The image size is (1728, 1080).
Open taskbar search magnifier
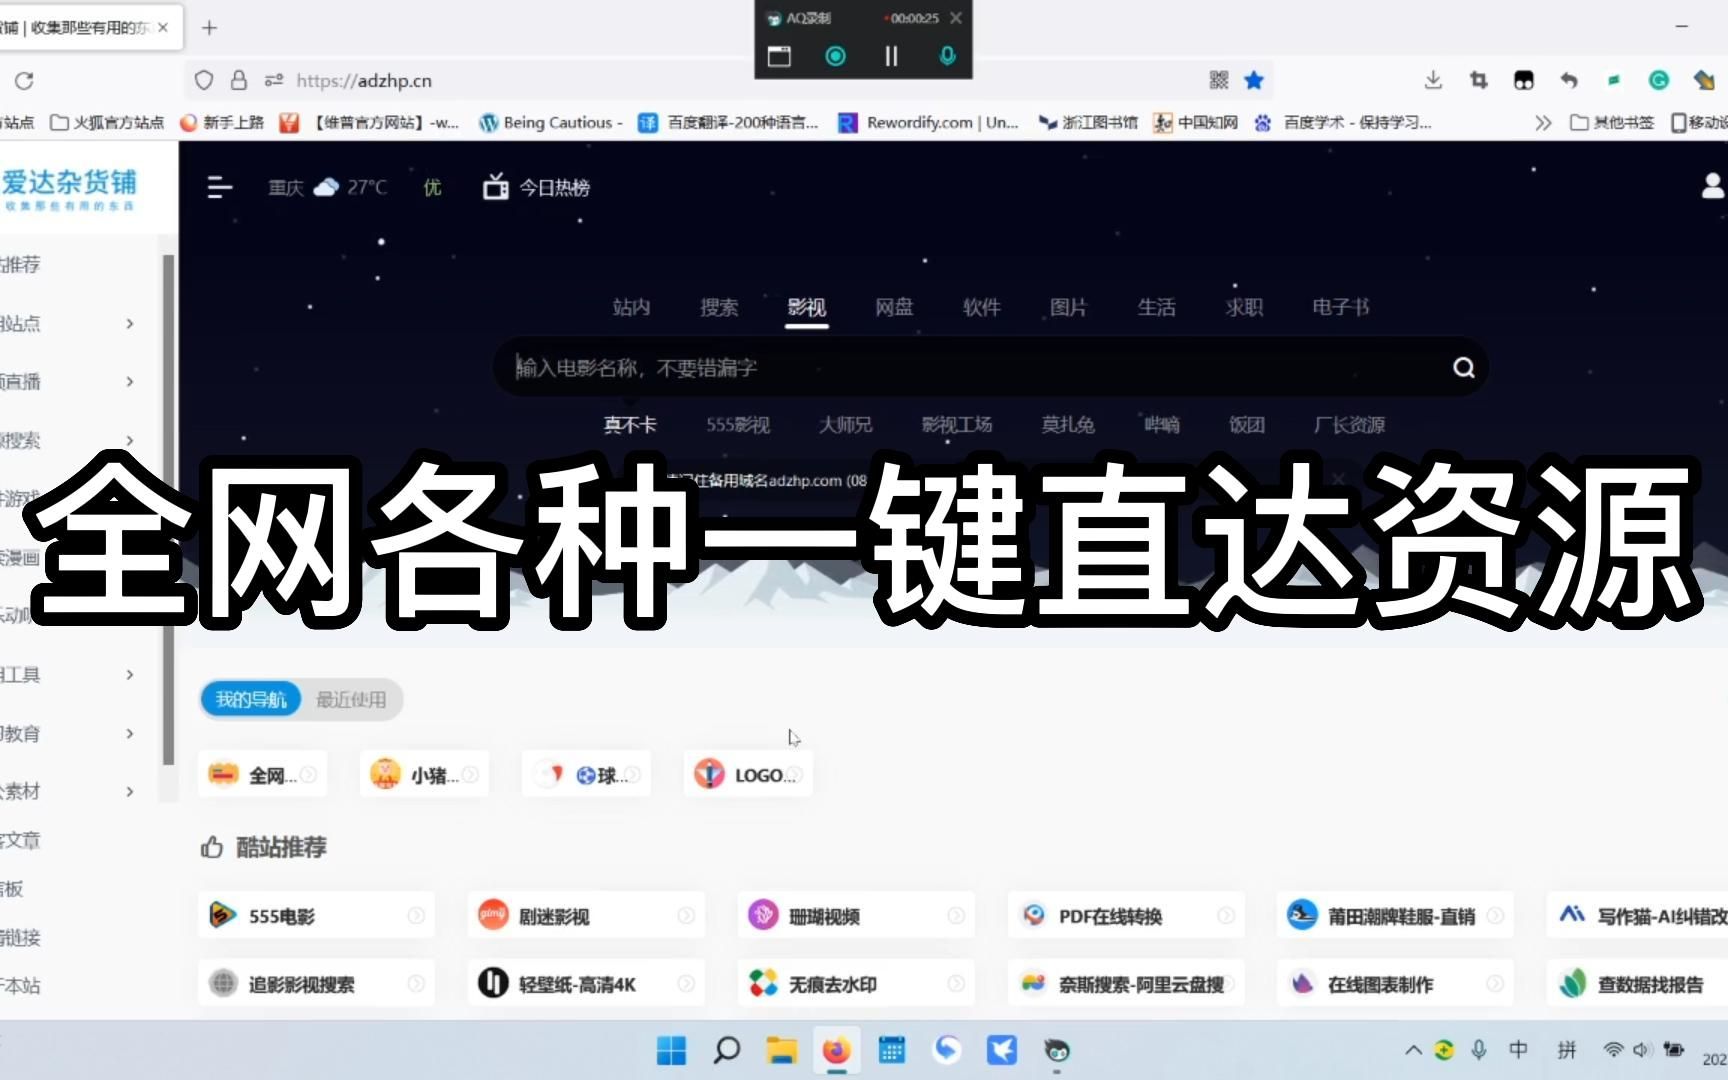click(727, 1050)
